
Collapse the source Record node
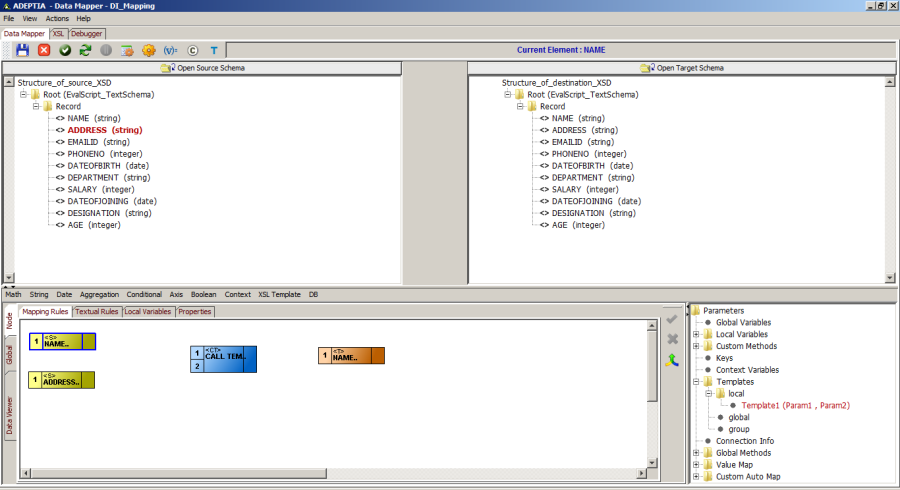(x=35, y=106)
